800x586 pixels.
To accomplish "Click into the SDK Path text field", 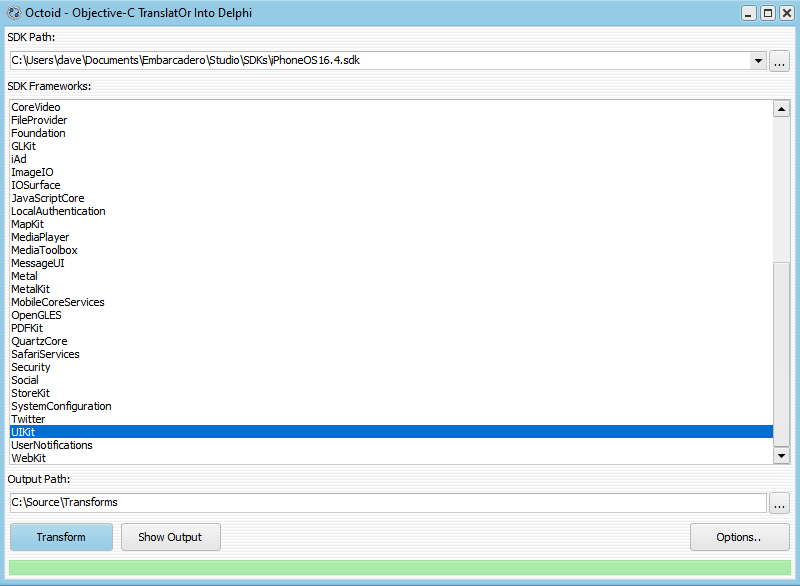I will click(380, 61).
